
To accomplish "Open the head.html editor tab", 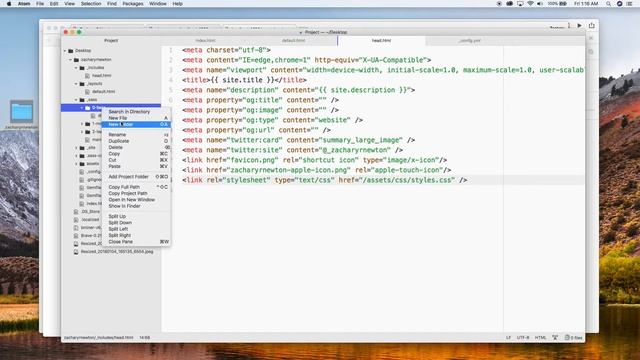I will click(x=381, y=40).
